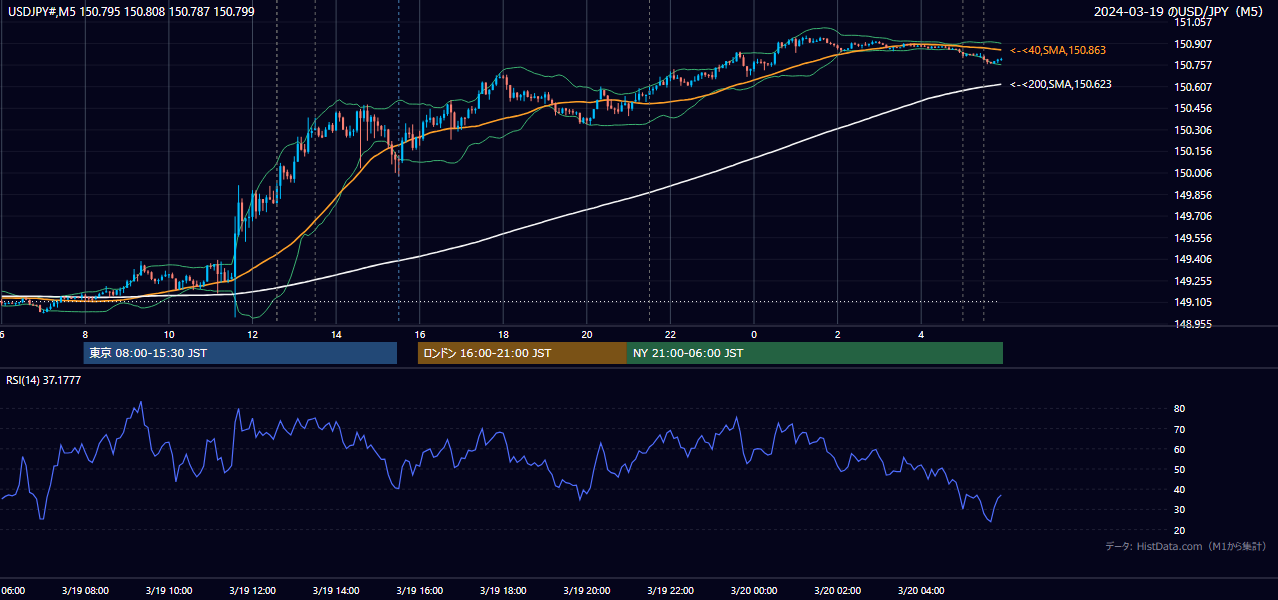Click the 東京 08:00-15:30 JST session bar
The height and width of the screenshot is (600, 1278).
click(240, 353)
